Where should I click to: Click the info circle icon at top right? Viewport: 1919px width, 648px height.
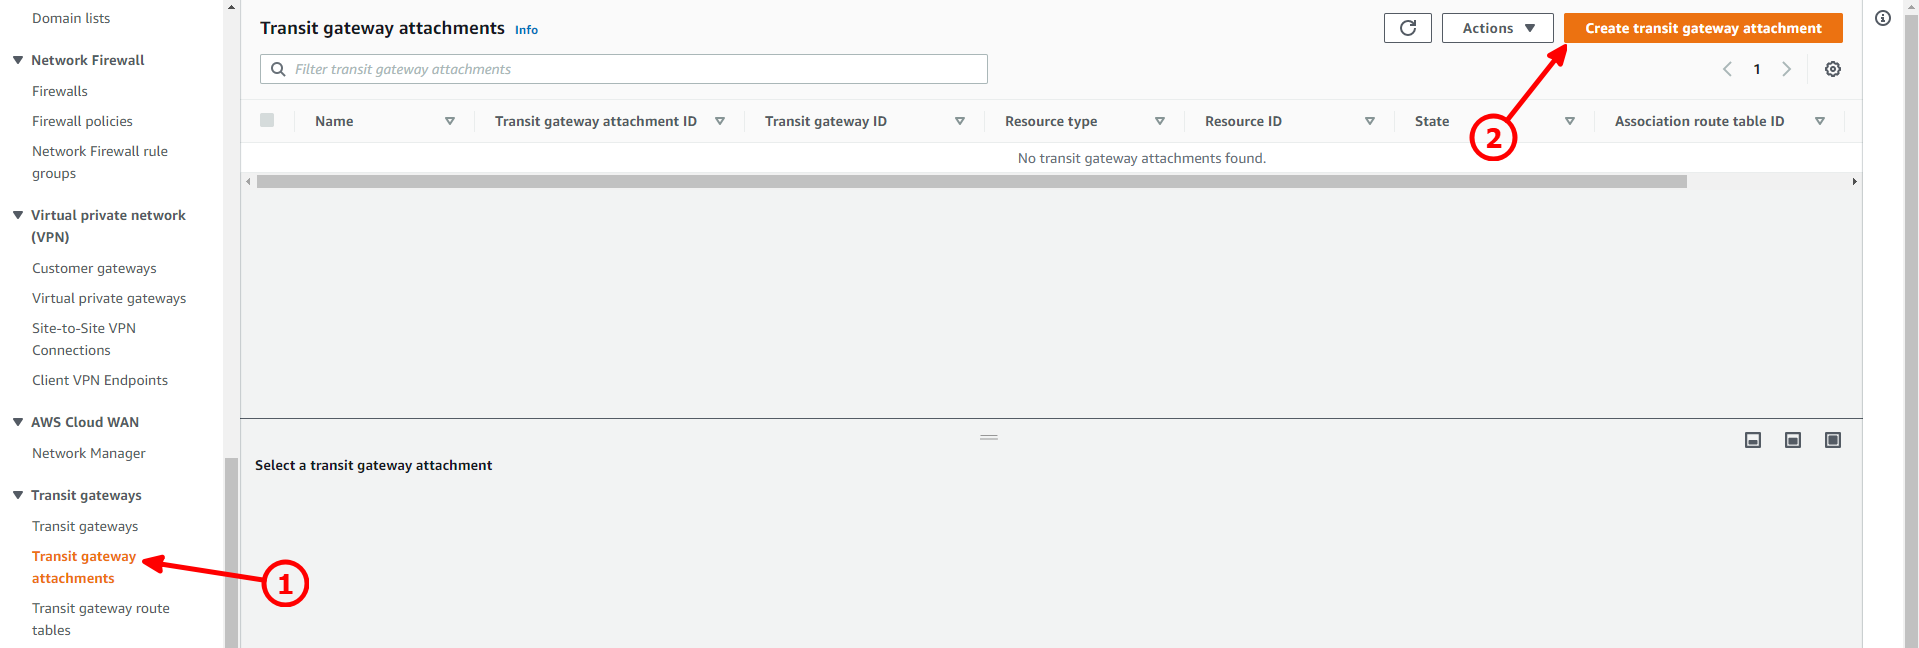click(1883, 18)
